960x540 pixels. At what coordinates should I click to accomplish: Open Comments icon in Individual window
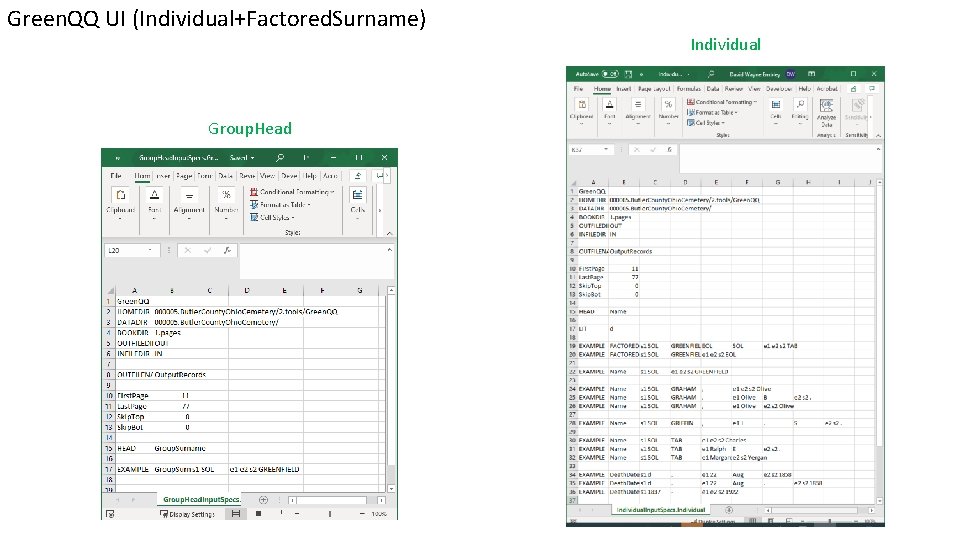871,89
